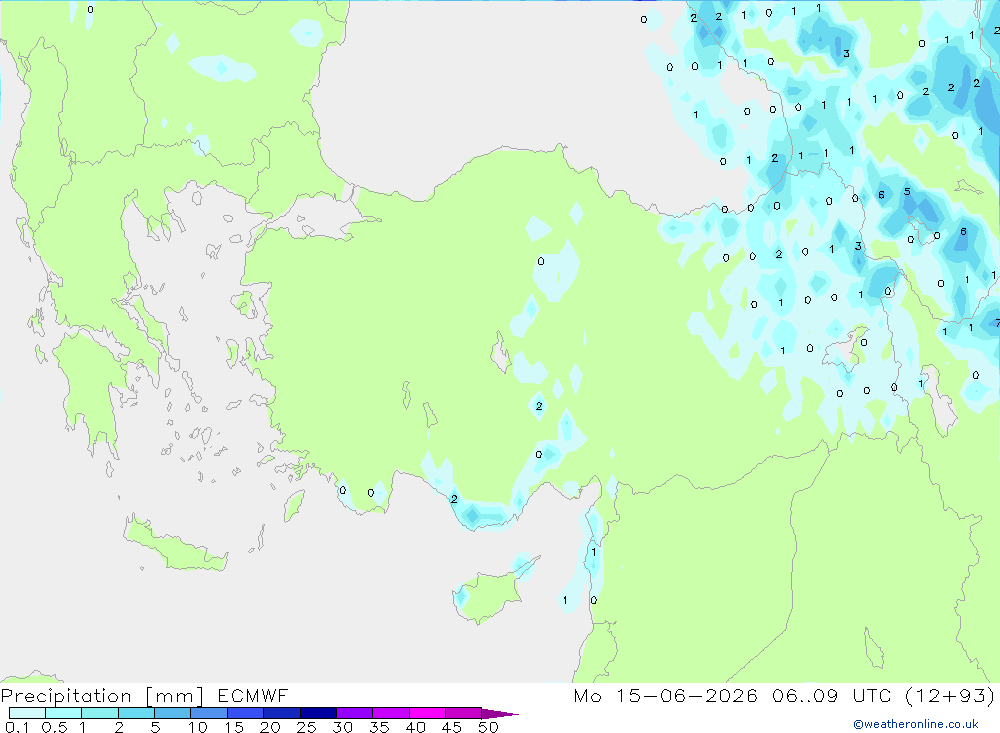The height and width of the screenshot is (733, 1000).
Task: Select the 5–10 mm legend color swatch
Action: coord(173,713)
